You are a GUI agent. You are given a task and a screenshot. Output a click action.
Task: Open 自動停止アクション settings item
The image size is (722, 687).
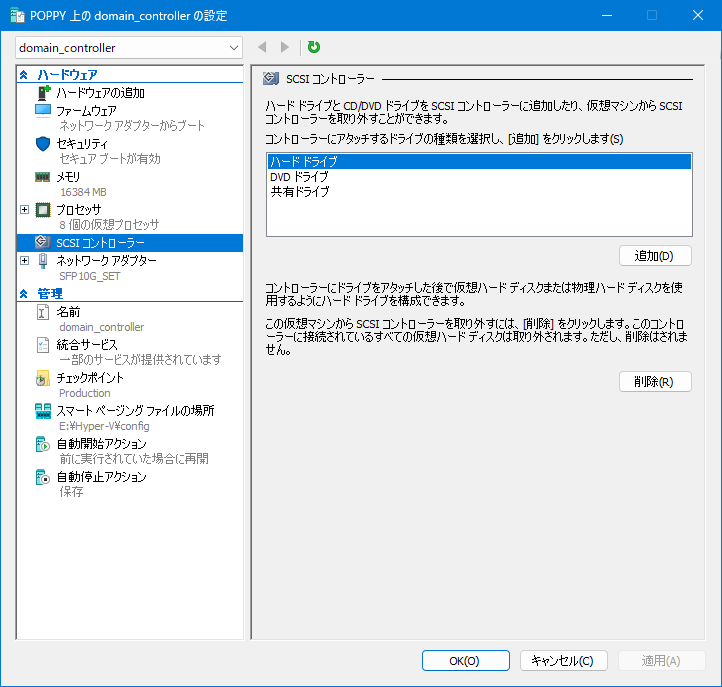[101, 477]
